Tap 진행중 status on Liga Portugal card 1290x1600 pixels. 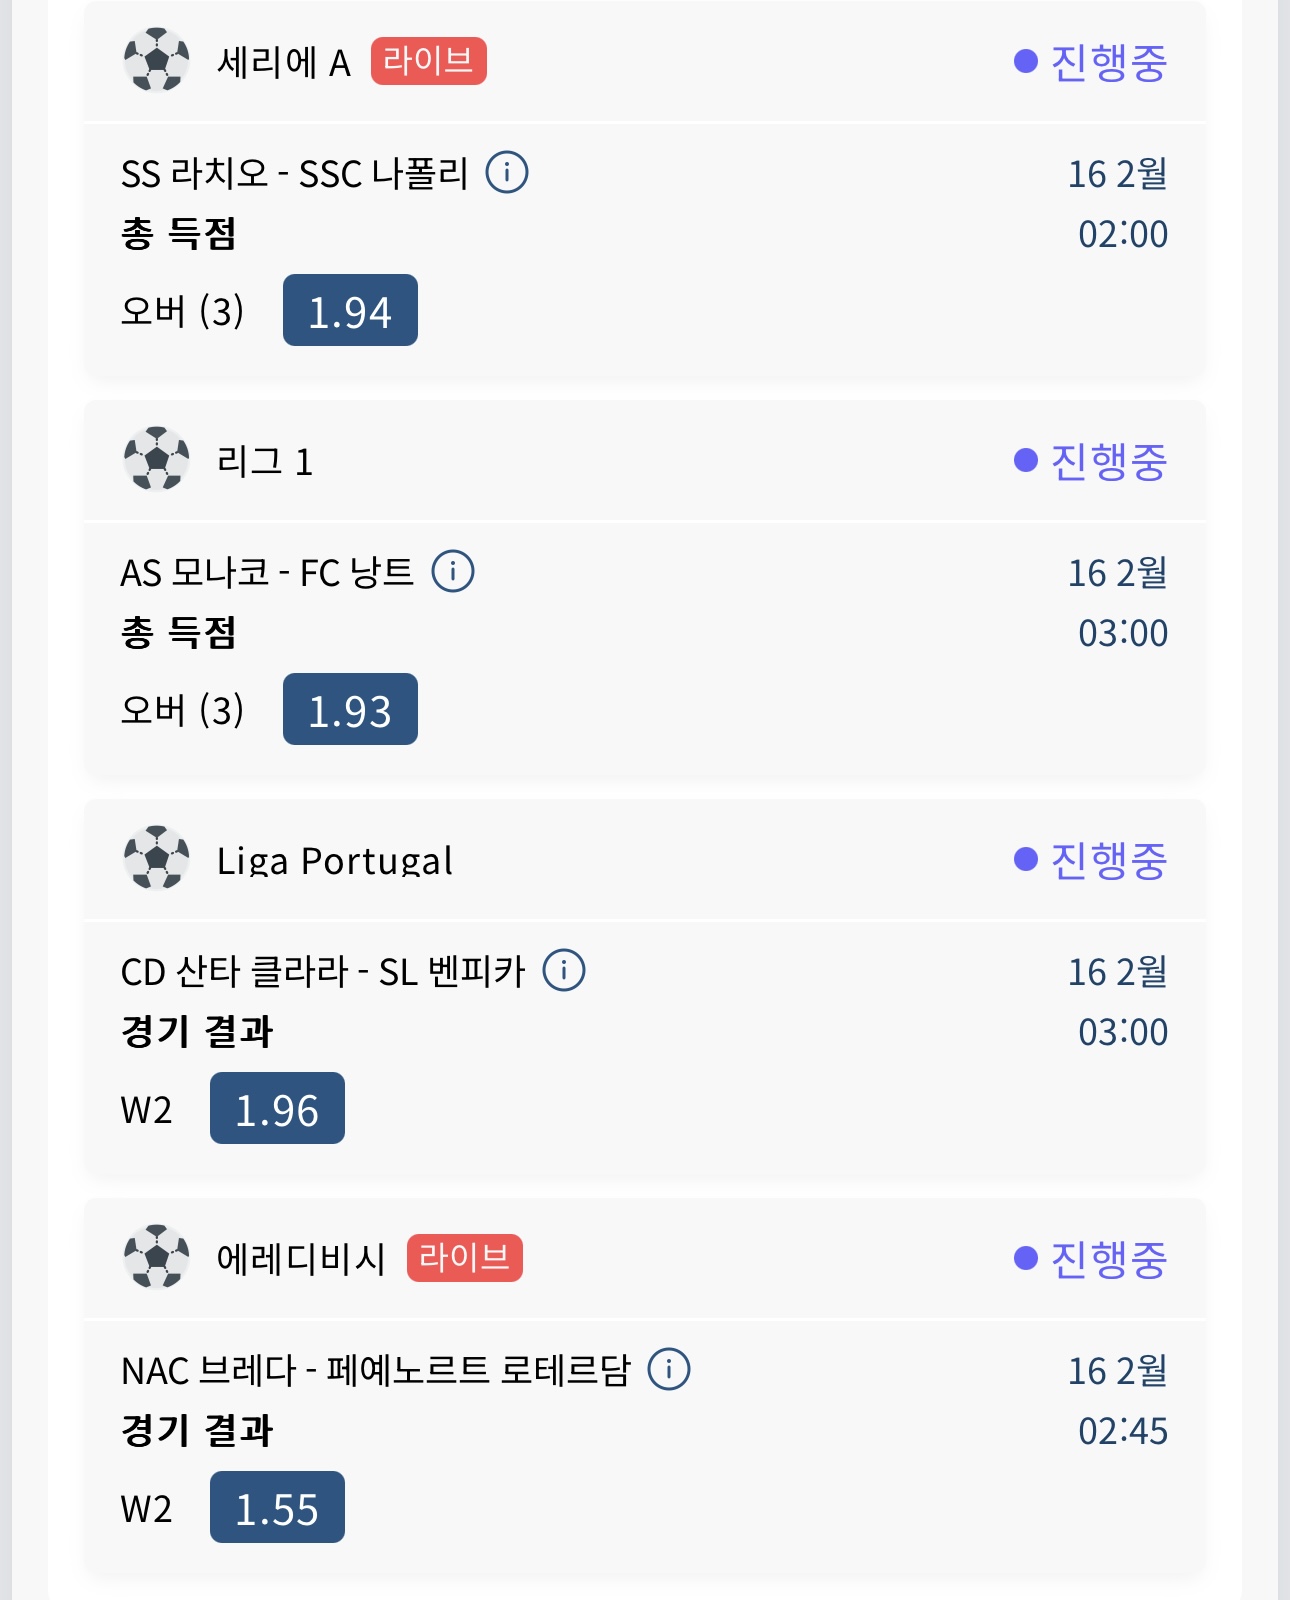tap(1091, 860)
